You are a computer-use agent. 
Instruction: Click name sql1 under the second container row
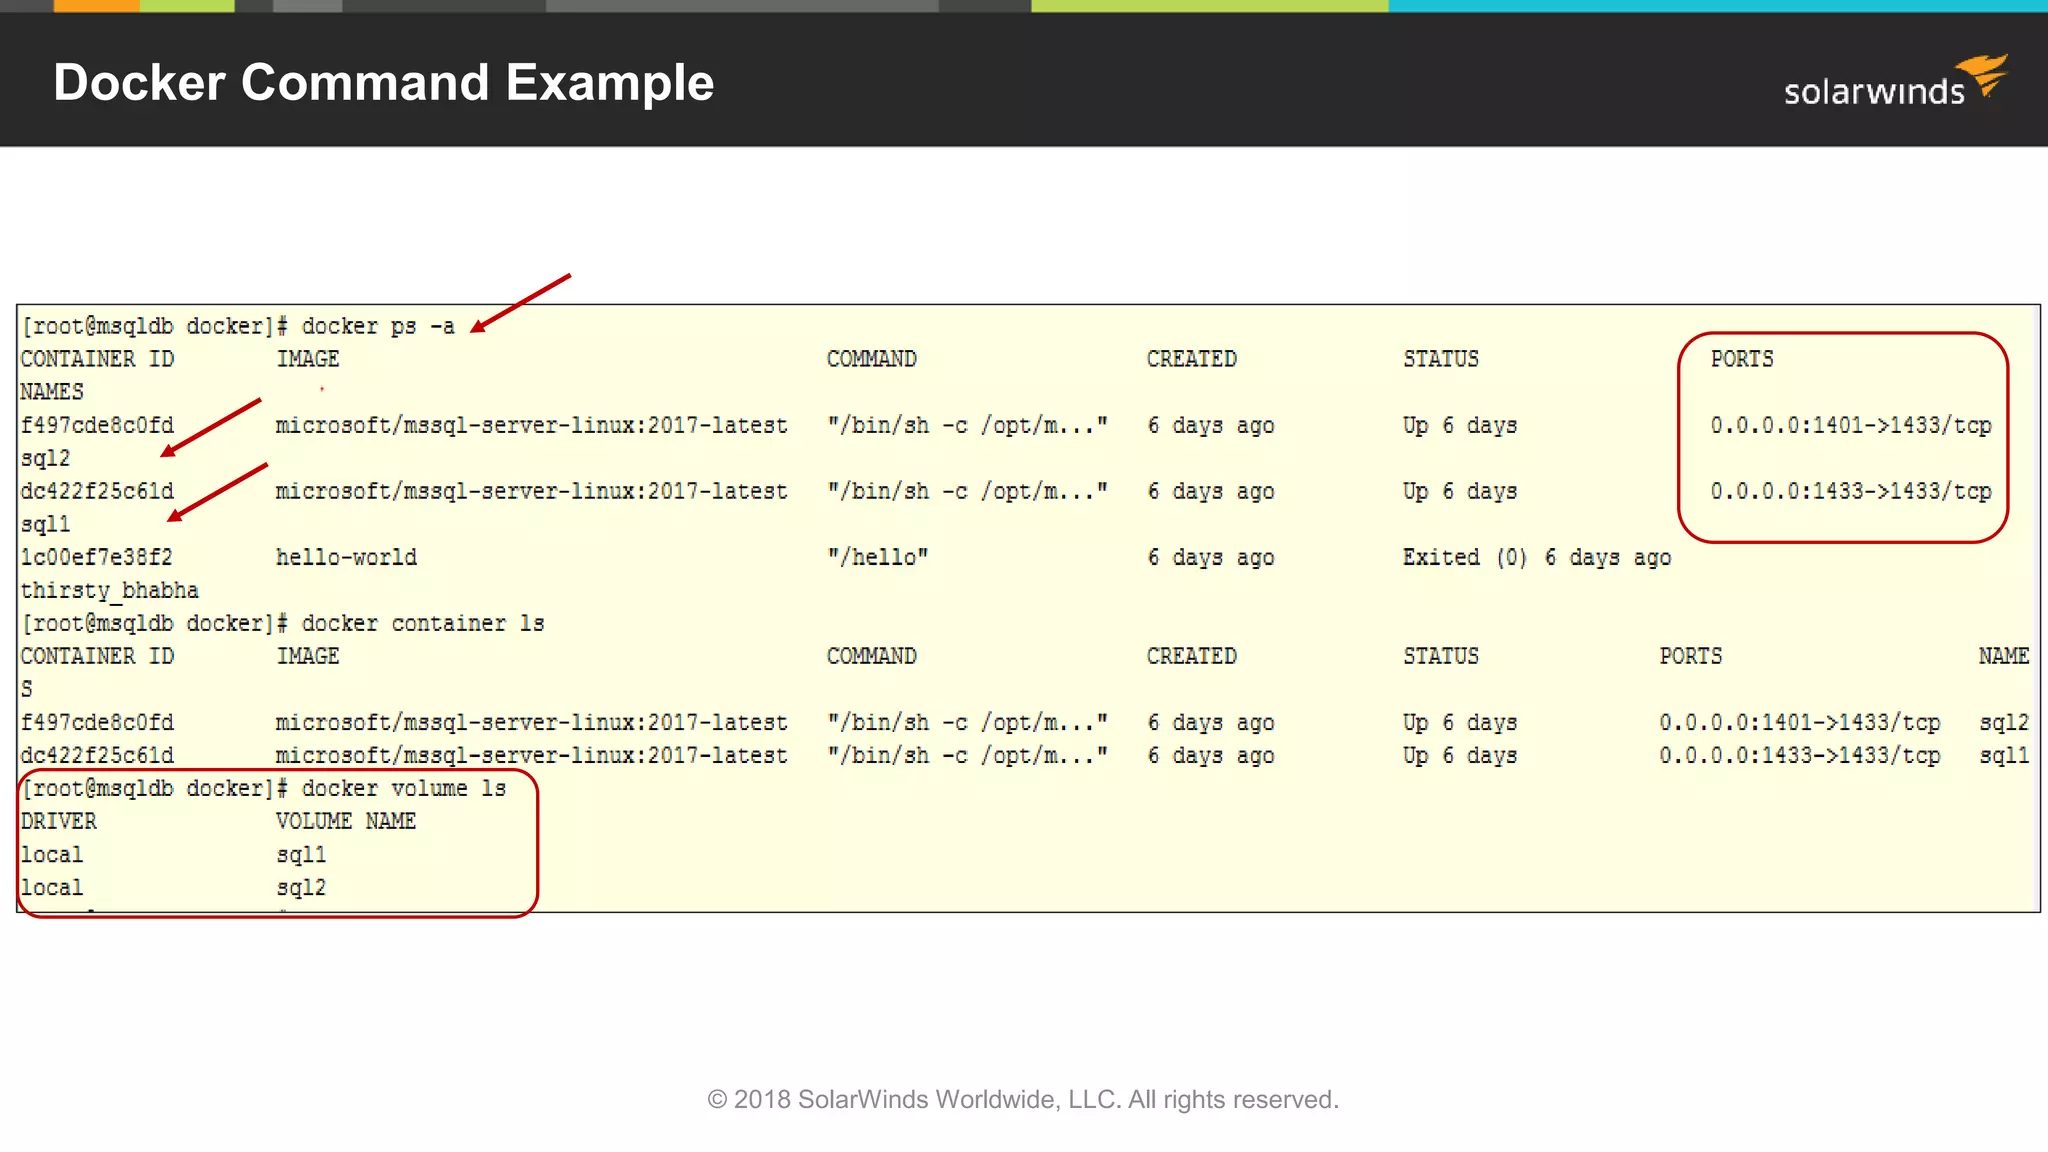click(x=46, y=525)
